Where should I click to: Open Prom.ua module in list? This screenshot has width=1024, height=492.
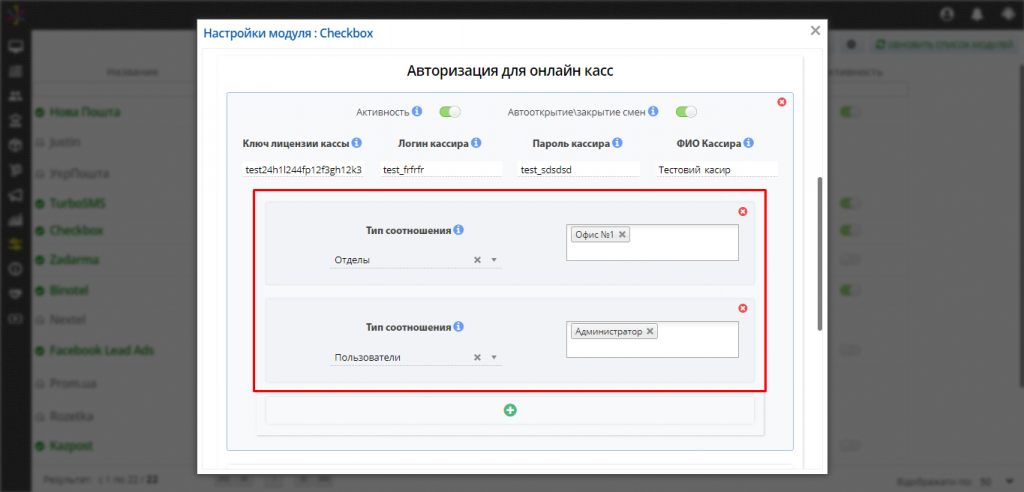(x=73, y=384)
